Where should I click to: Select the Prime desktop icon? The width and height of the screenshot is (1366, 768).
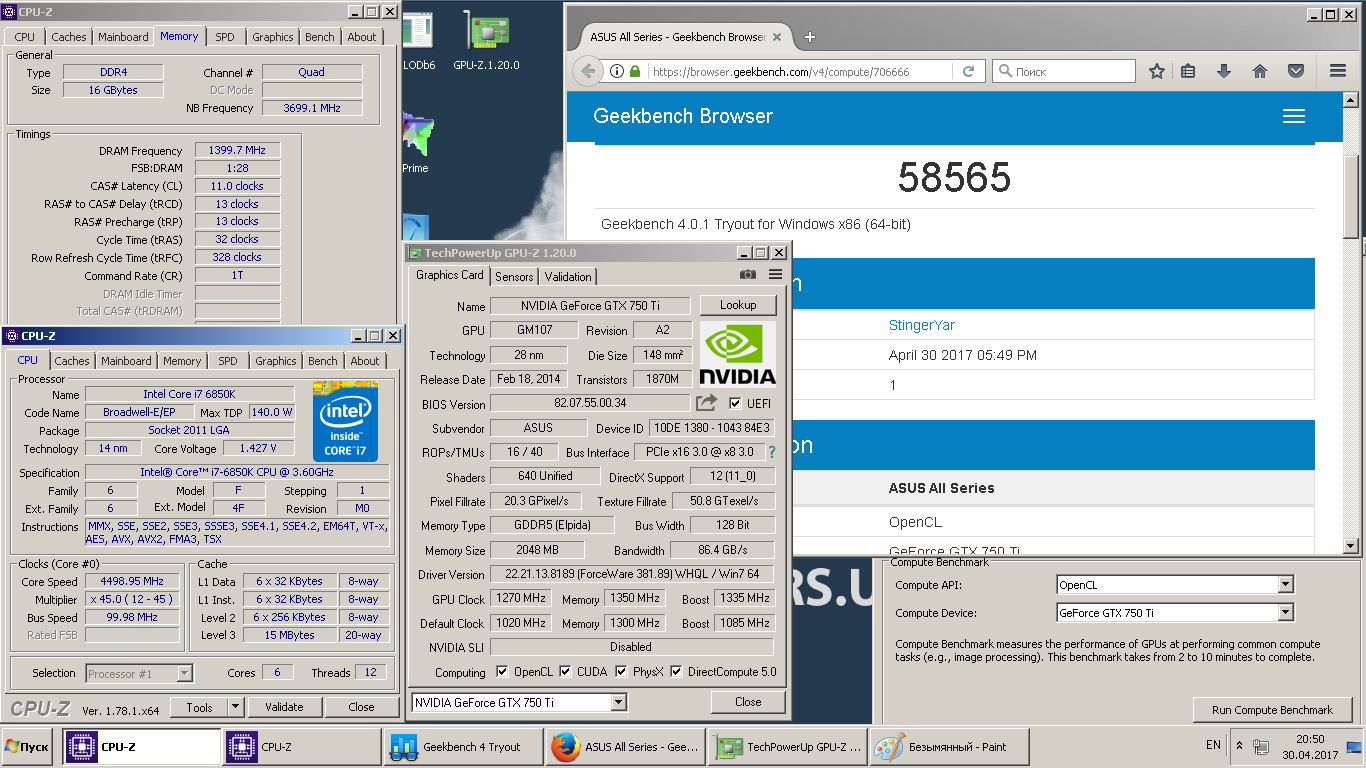click(x=416, y=144)
